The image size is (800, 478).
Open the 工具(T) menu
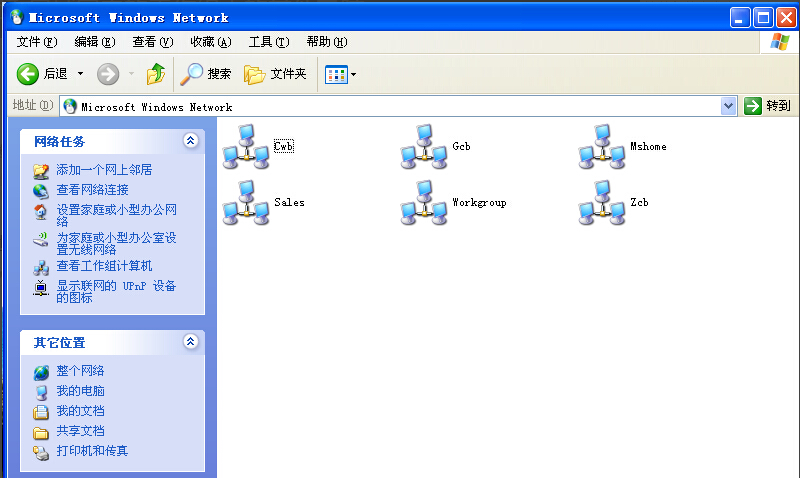[x=268, y=42]
